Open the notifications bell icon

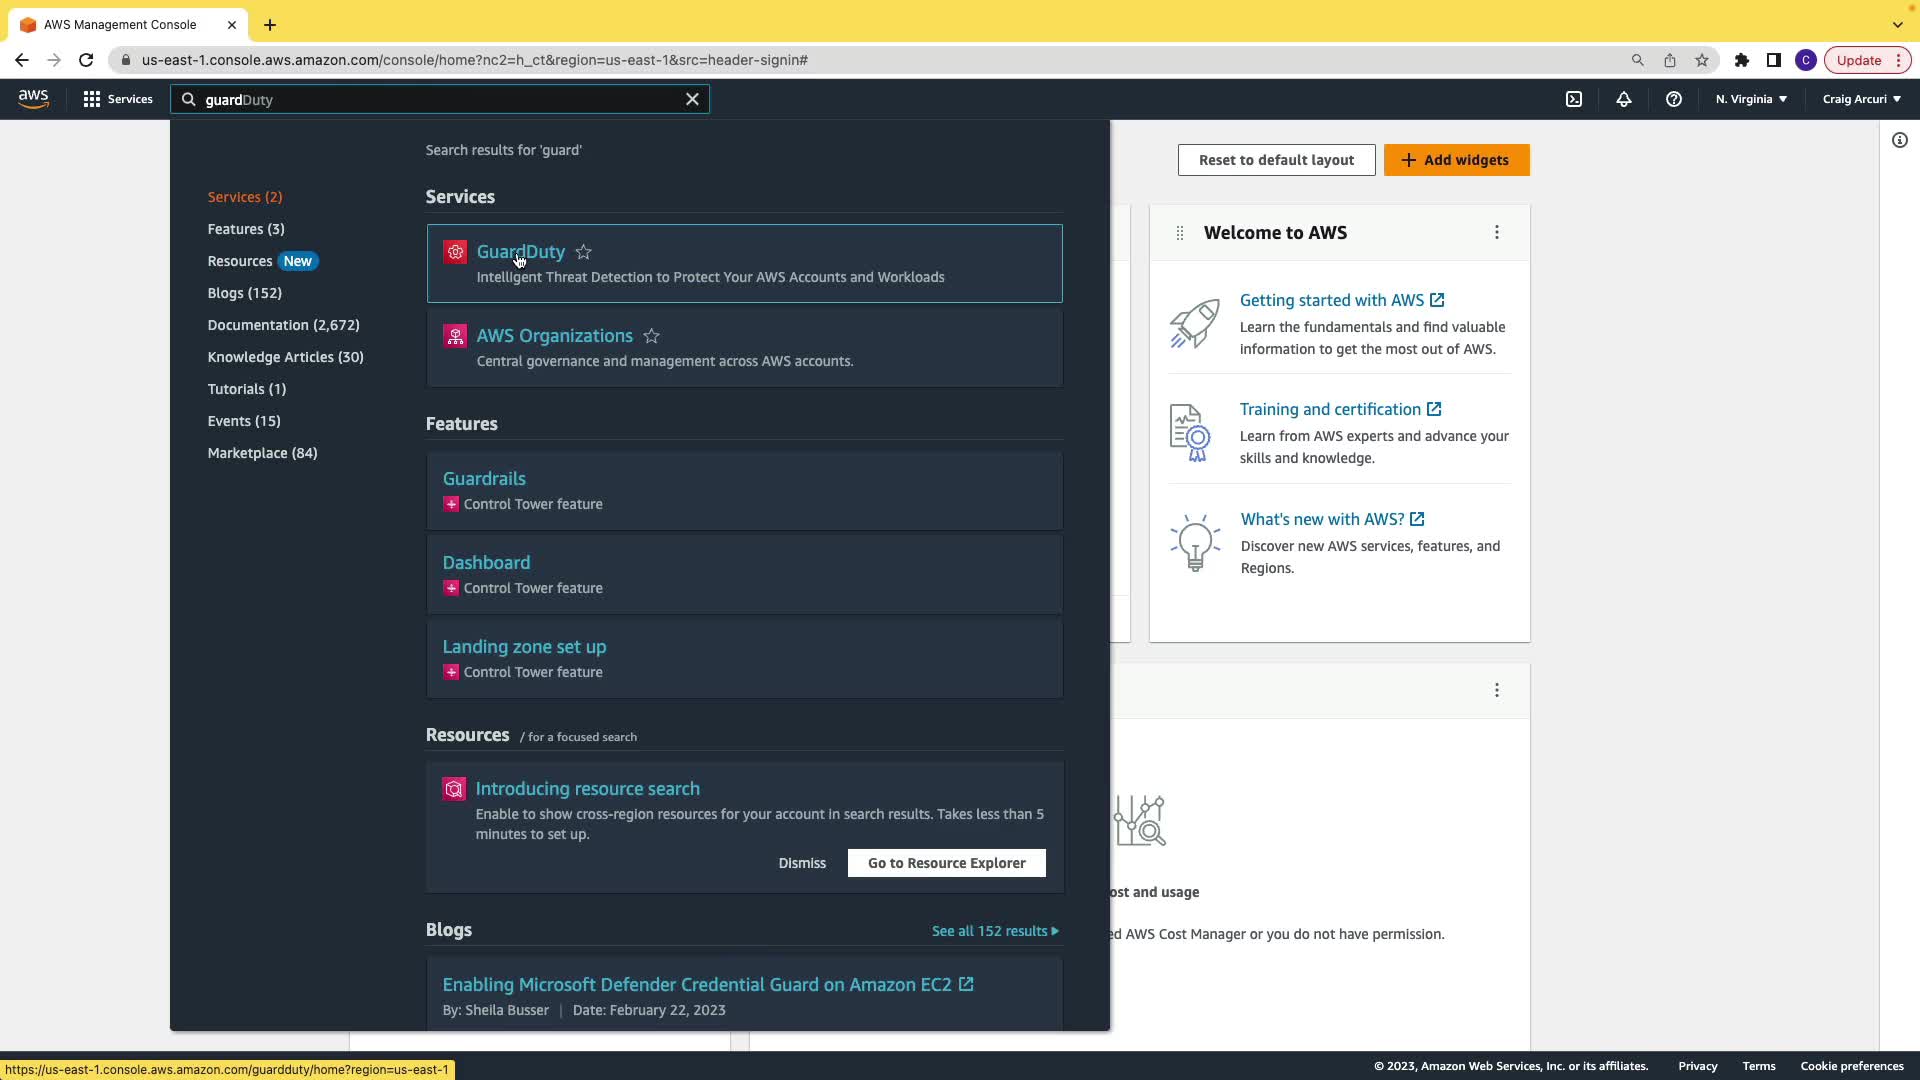click(x=1624, y=99)
